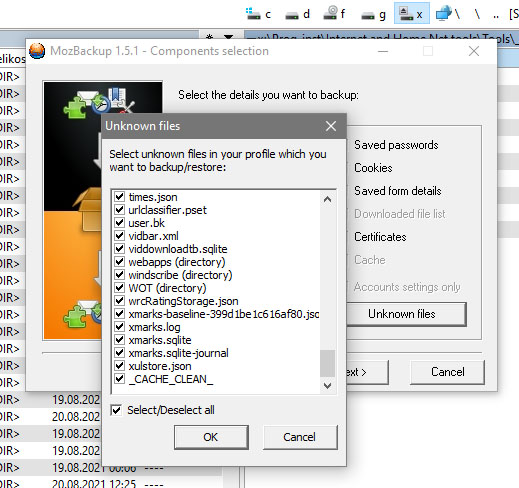This screenshot has height=488, width=519.
Task: Click the disabled Cache option
Action: point(370,260)
